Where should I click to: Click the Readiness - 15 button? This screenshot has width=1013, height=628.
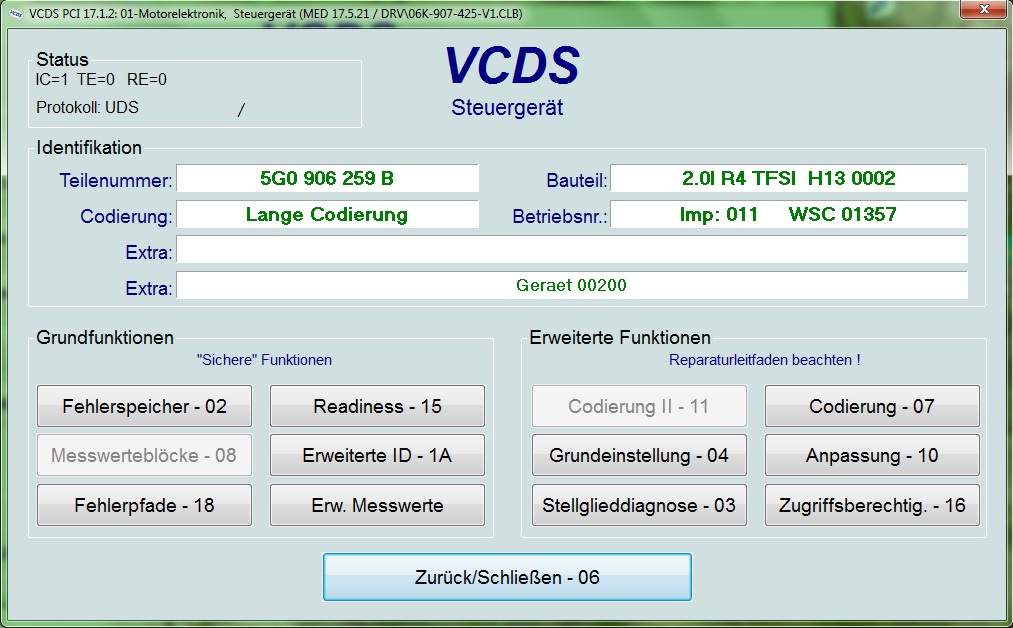[377, 407]
